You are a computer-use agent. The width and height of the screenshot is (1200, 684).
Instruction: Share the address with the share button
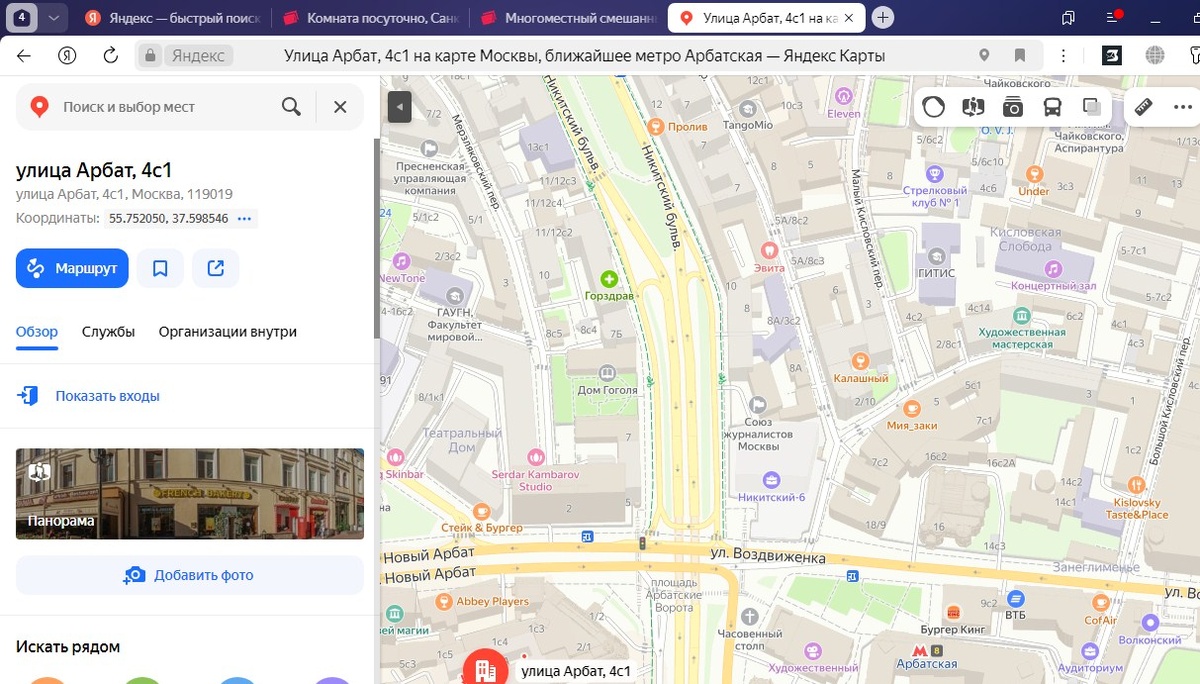[215, 268]
